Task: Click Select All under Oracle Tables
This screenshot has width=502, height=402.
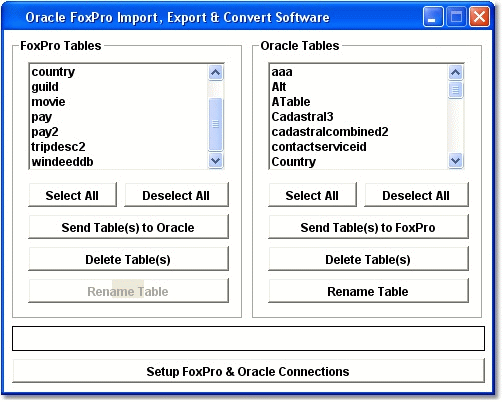Action: click(312, 195)
